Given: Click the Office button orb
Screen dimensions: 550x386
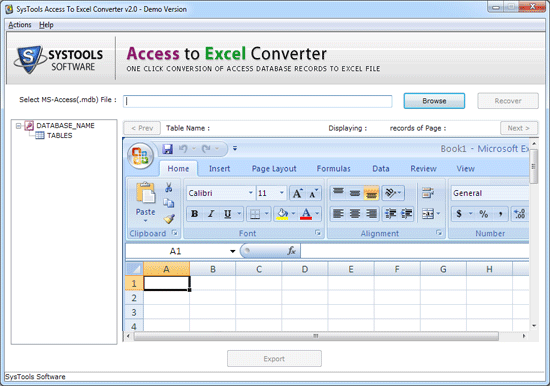Looking at the screenshot, I should point(140,156).
